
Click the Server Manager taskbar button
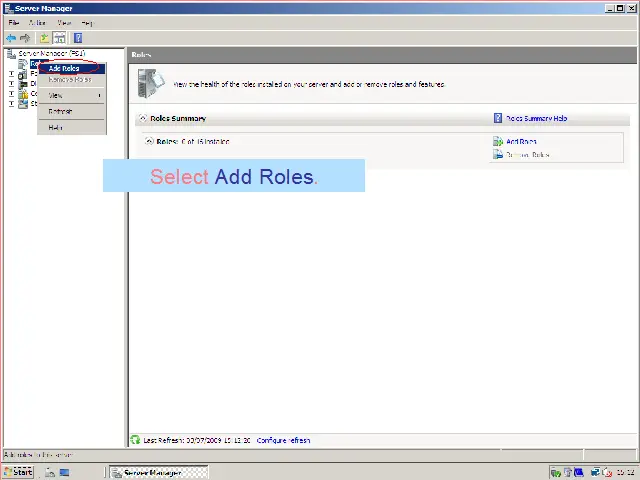pyautogui.click(x=159, y=473)
